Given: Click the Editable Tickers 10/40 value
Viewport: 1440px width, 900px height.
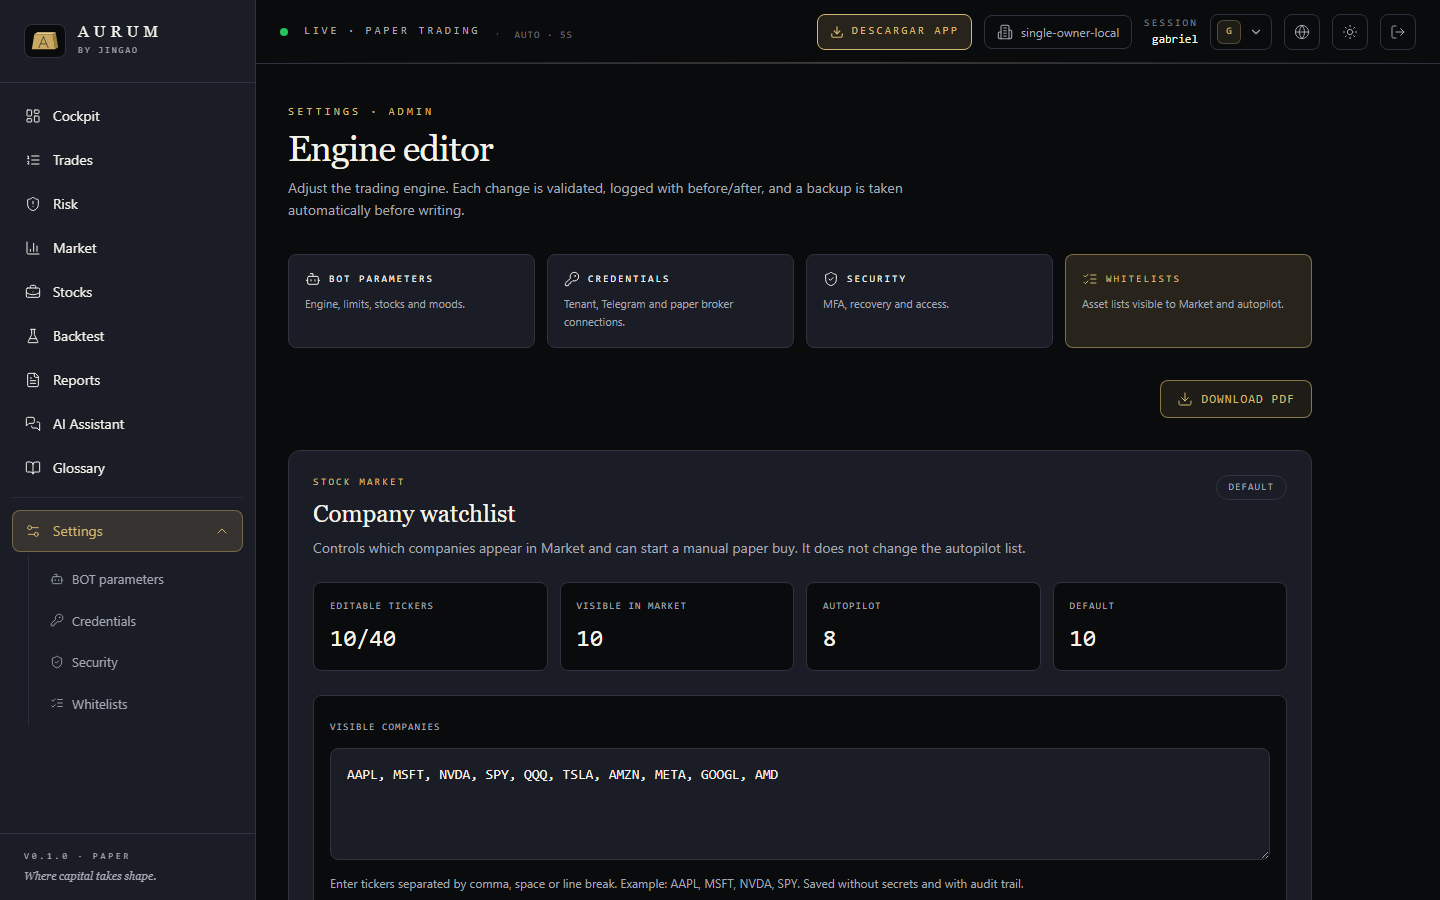Looking at the screenshot, I should pos(363,639).
